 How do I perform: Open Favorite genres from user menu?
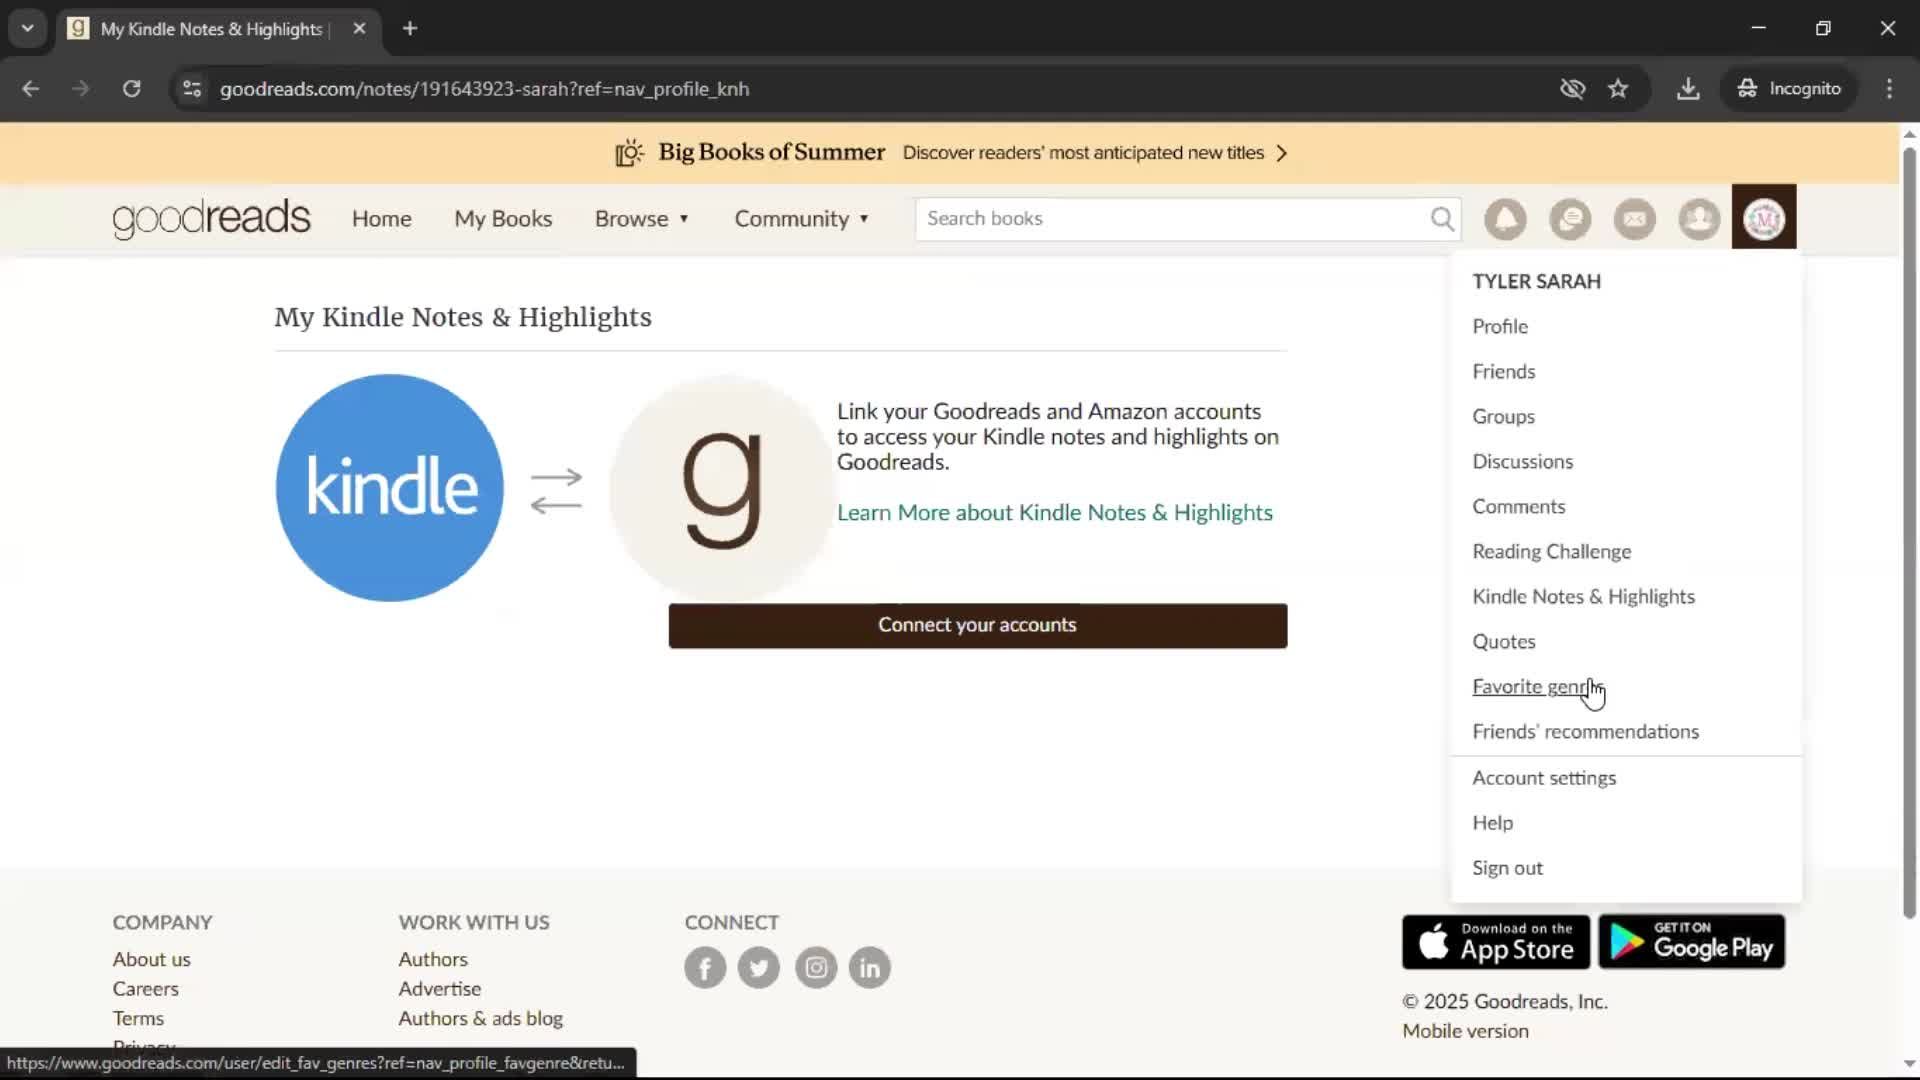point(1536,686)
